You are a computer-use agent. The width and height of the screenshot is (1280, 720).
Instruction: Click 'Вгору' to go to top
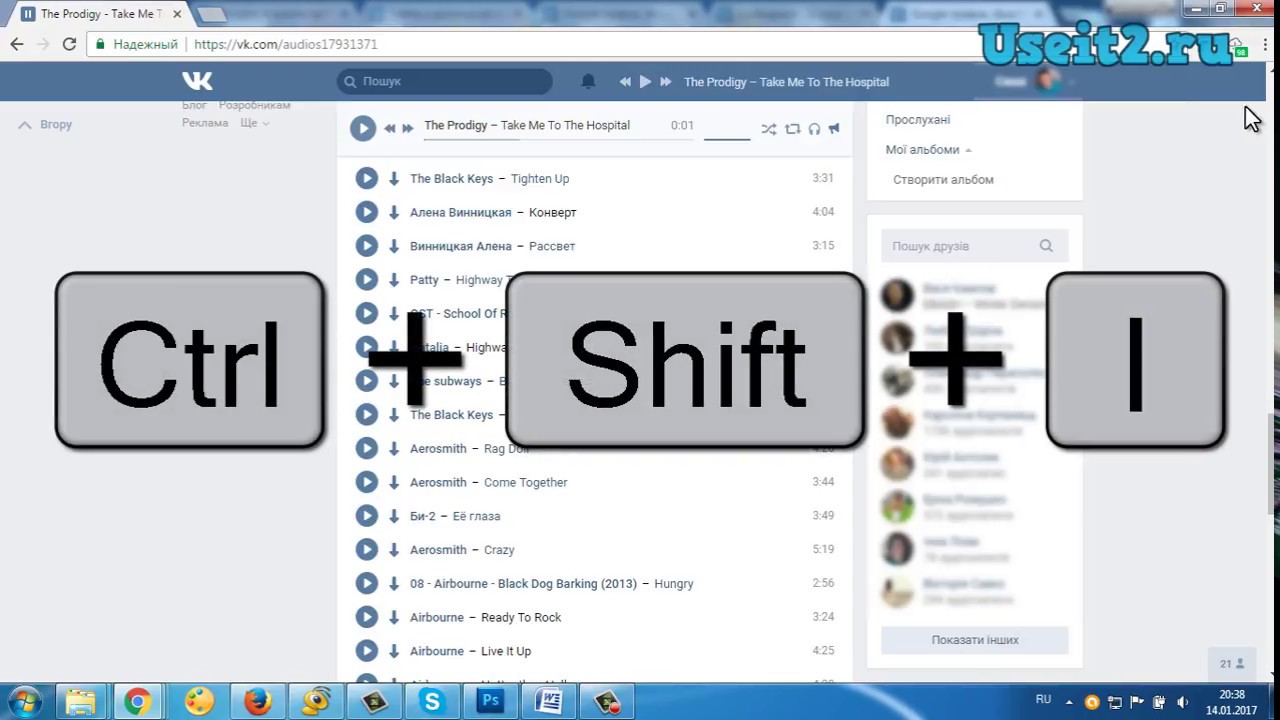(46, 125)
